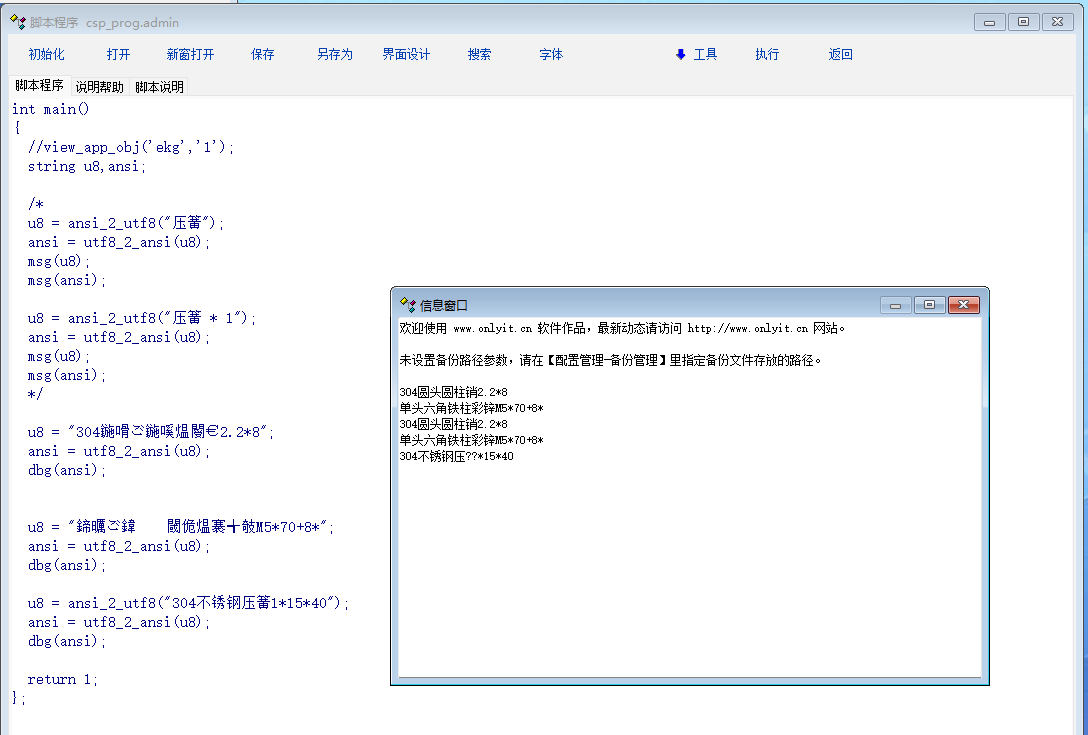Run the script with 执行
Viewport: 1088px width, 735px height.
click(767, 55)
